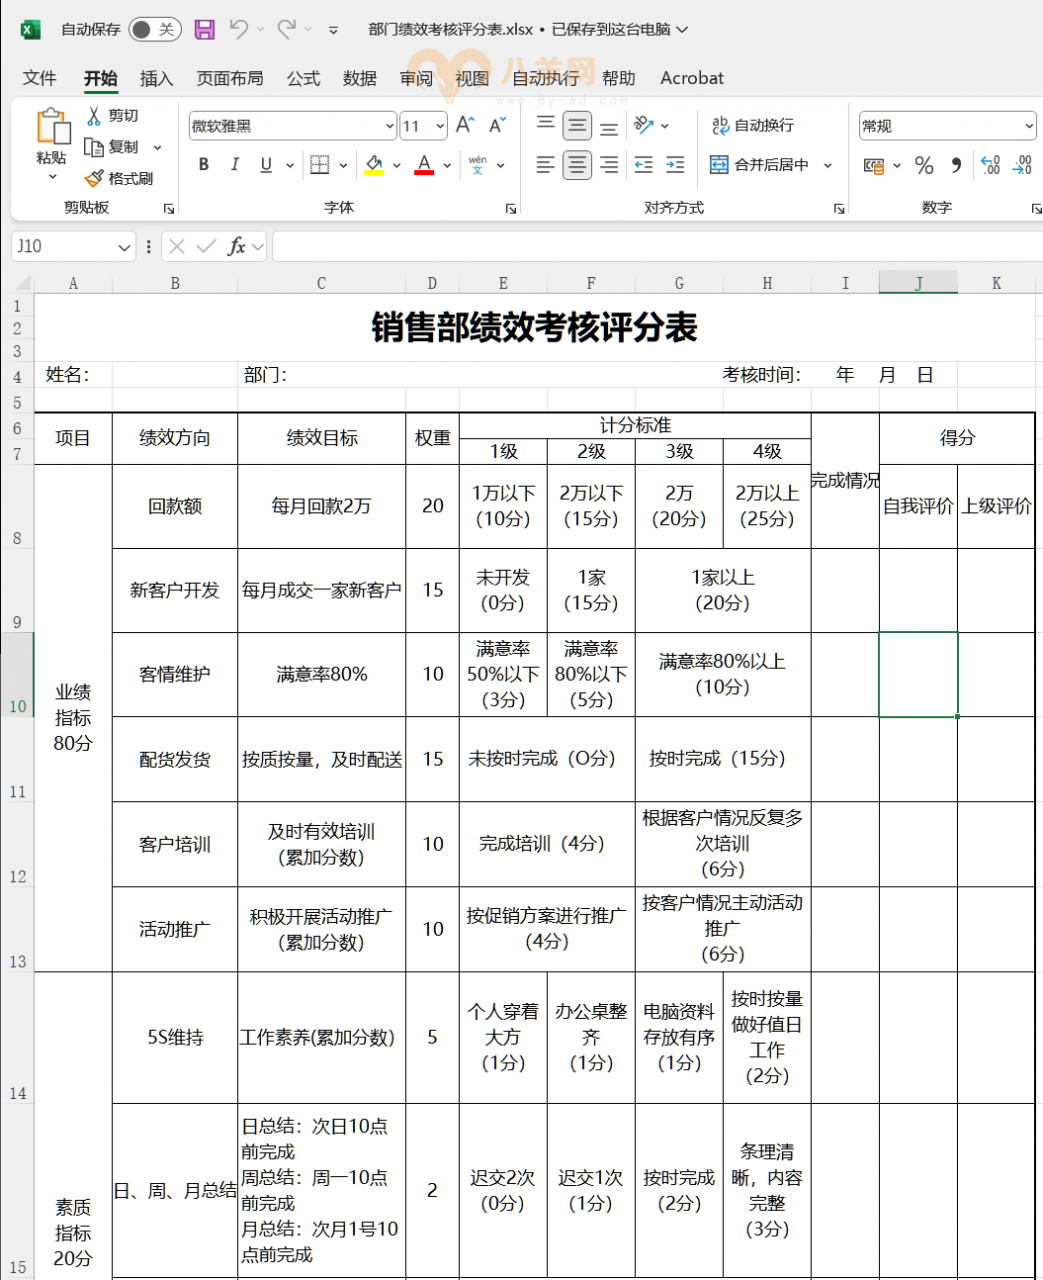Click decrease indent icon
1043x1280 pixels.
point(644,165)
